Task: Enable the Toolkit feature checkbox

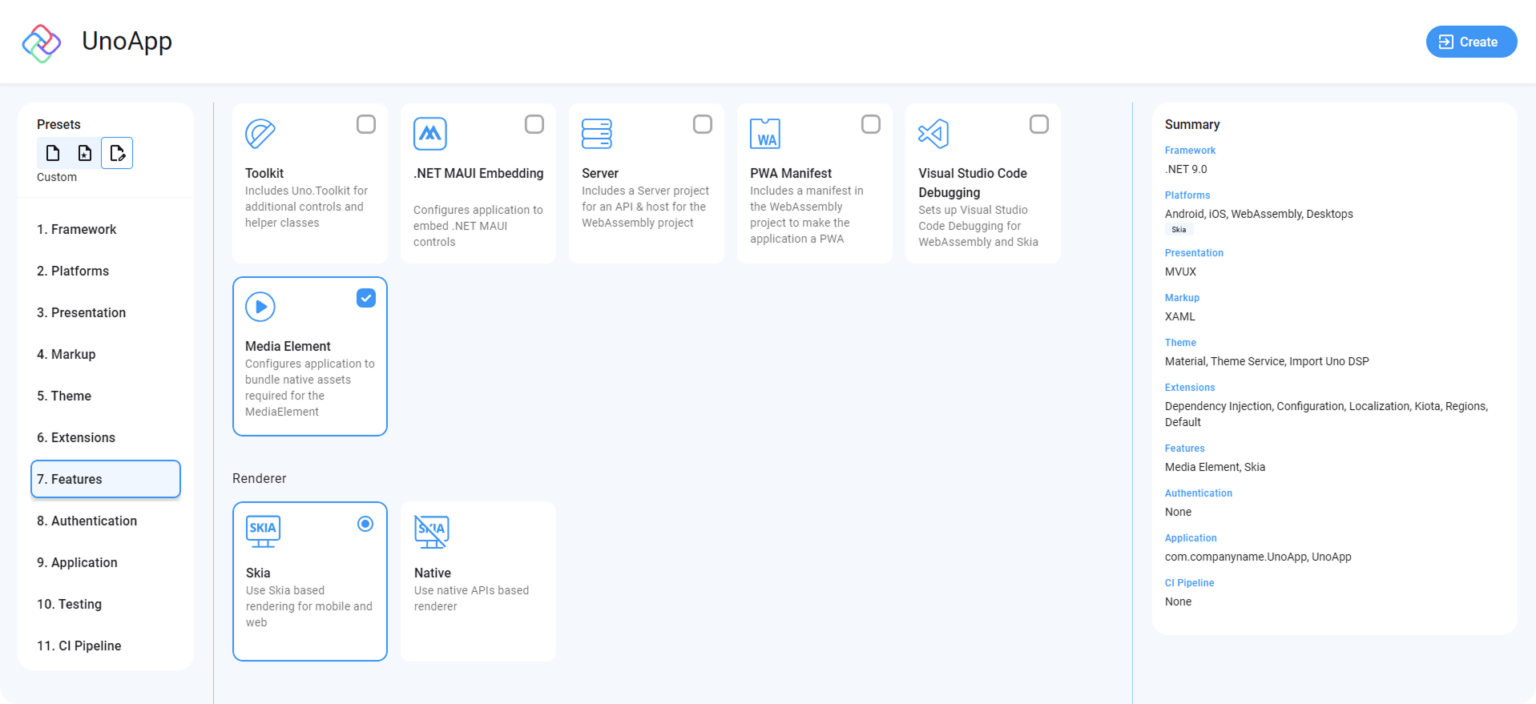Action: coord(366,123)
